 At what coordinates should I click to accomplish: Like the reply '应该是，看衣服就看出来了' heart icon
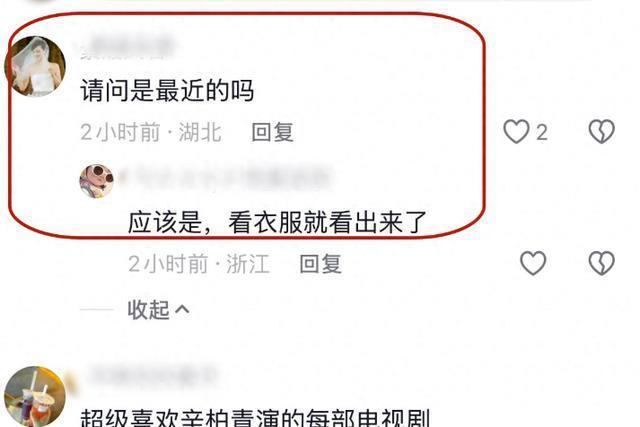click(533, 263)
